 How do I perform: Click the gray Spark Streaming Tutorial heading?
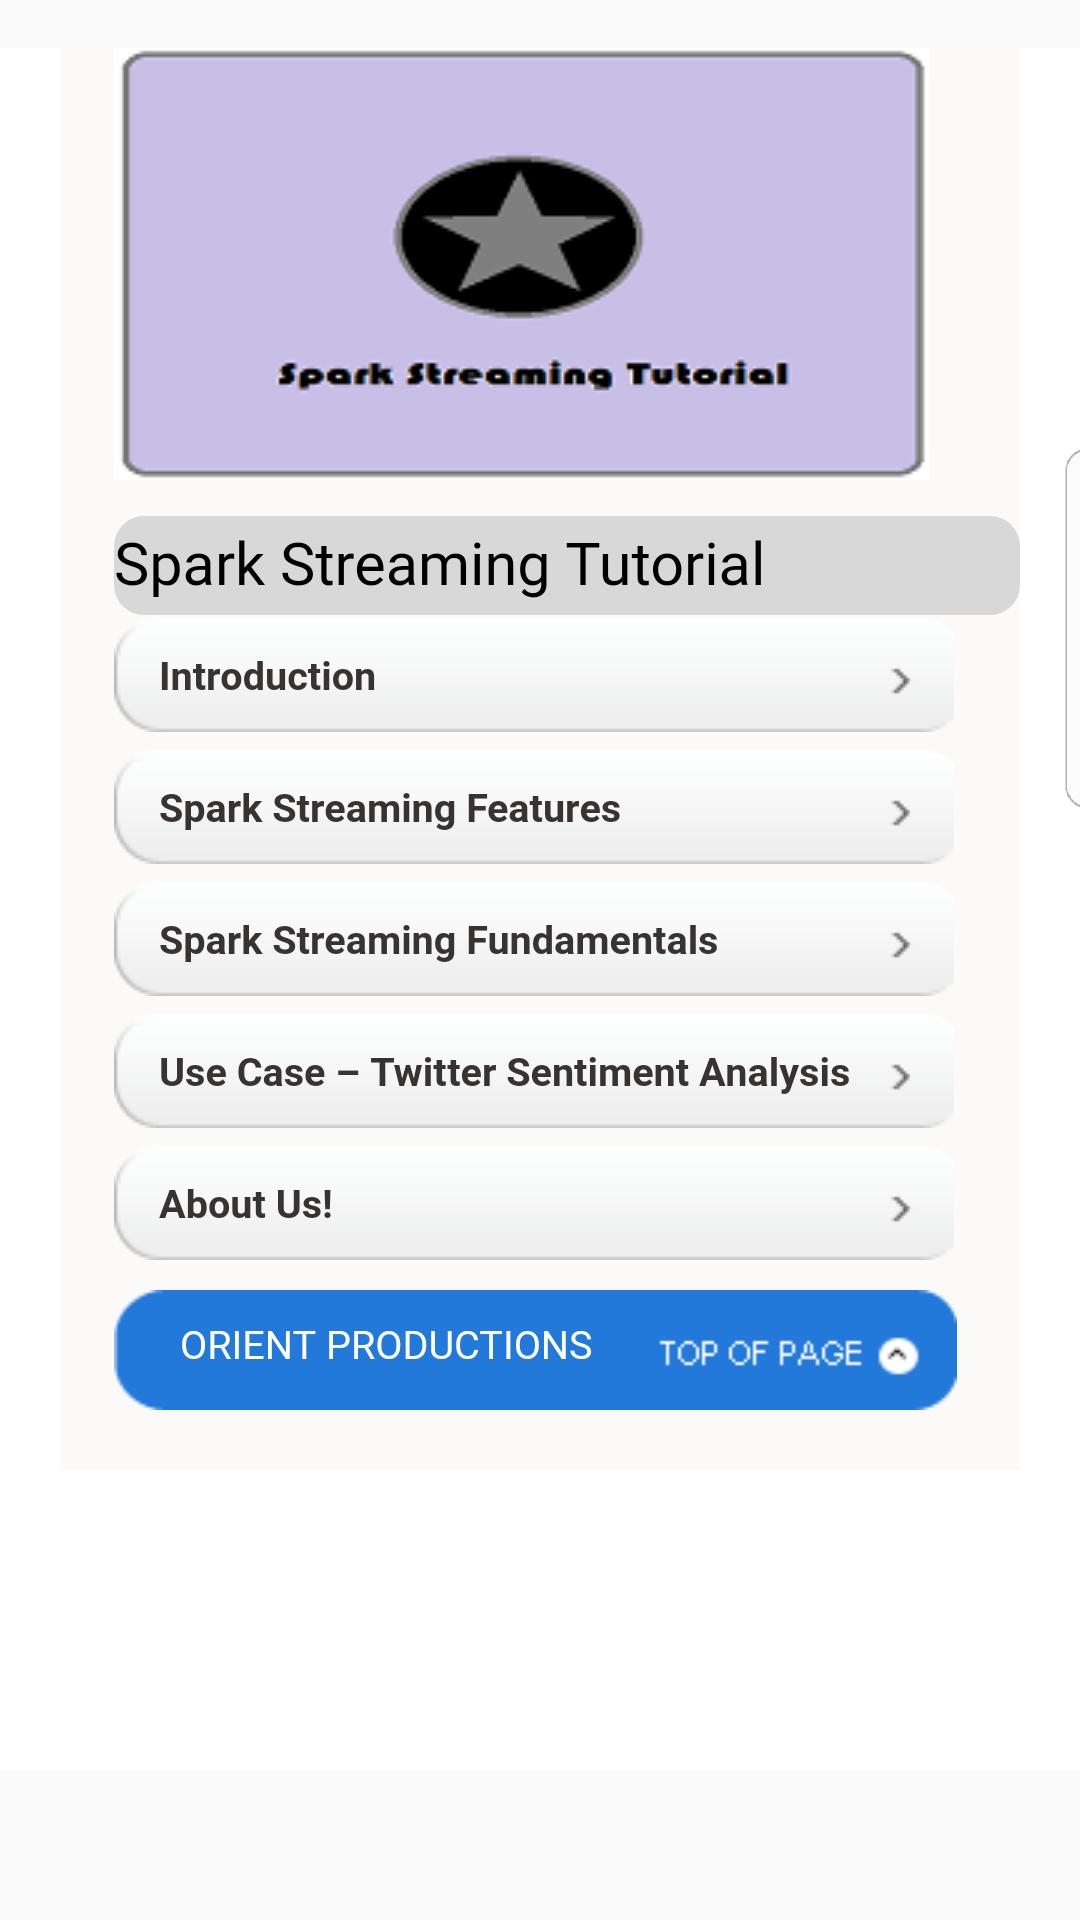(x=567, y=565)
